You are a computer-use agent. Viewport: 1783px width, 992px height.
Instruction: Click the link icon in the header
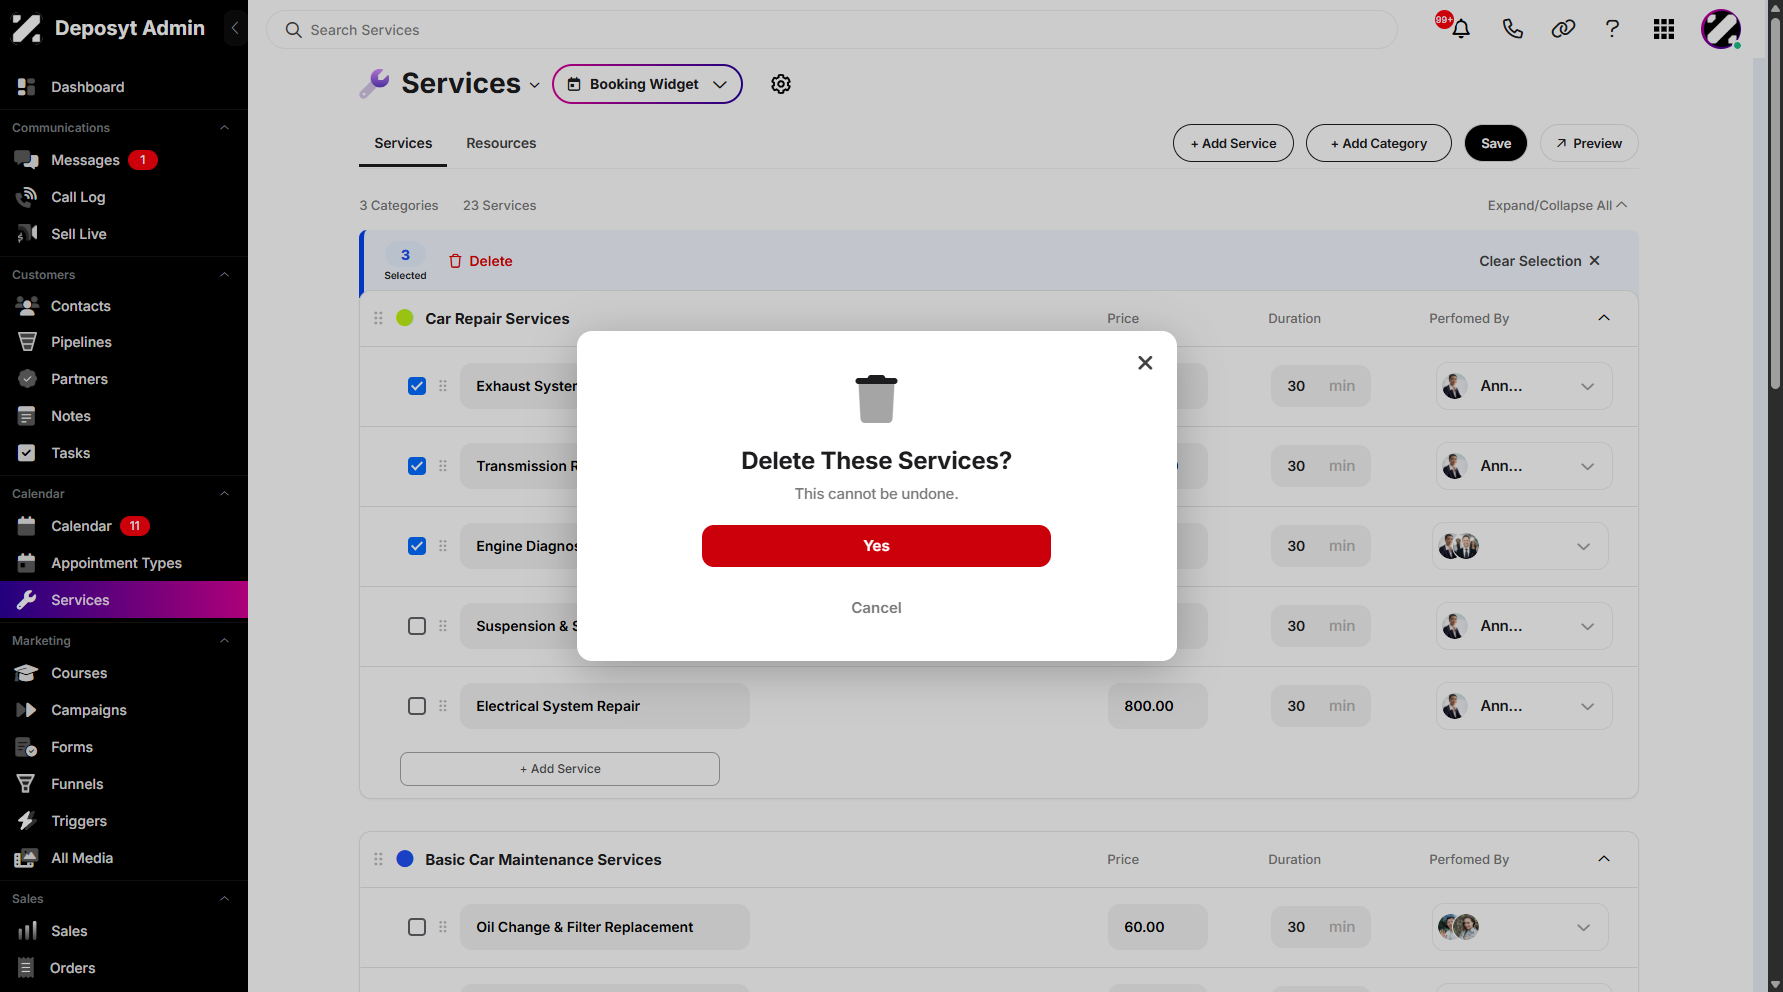click(1563, 29)
